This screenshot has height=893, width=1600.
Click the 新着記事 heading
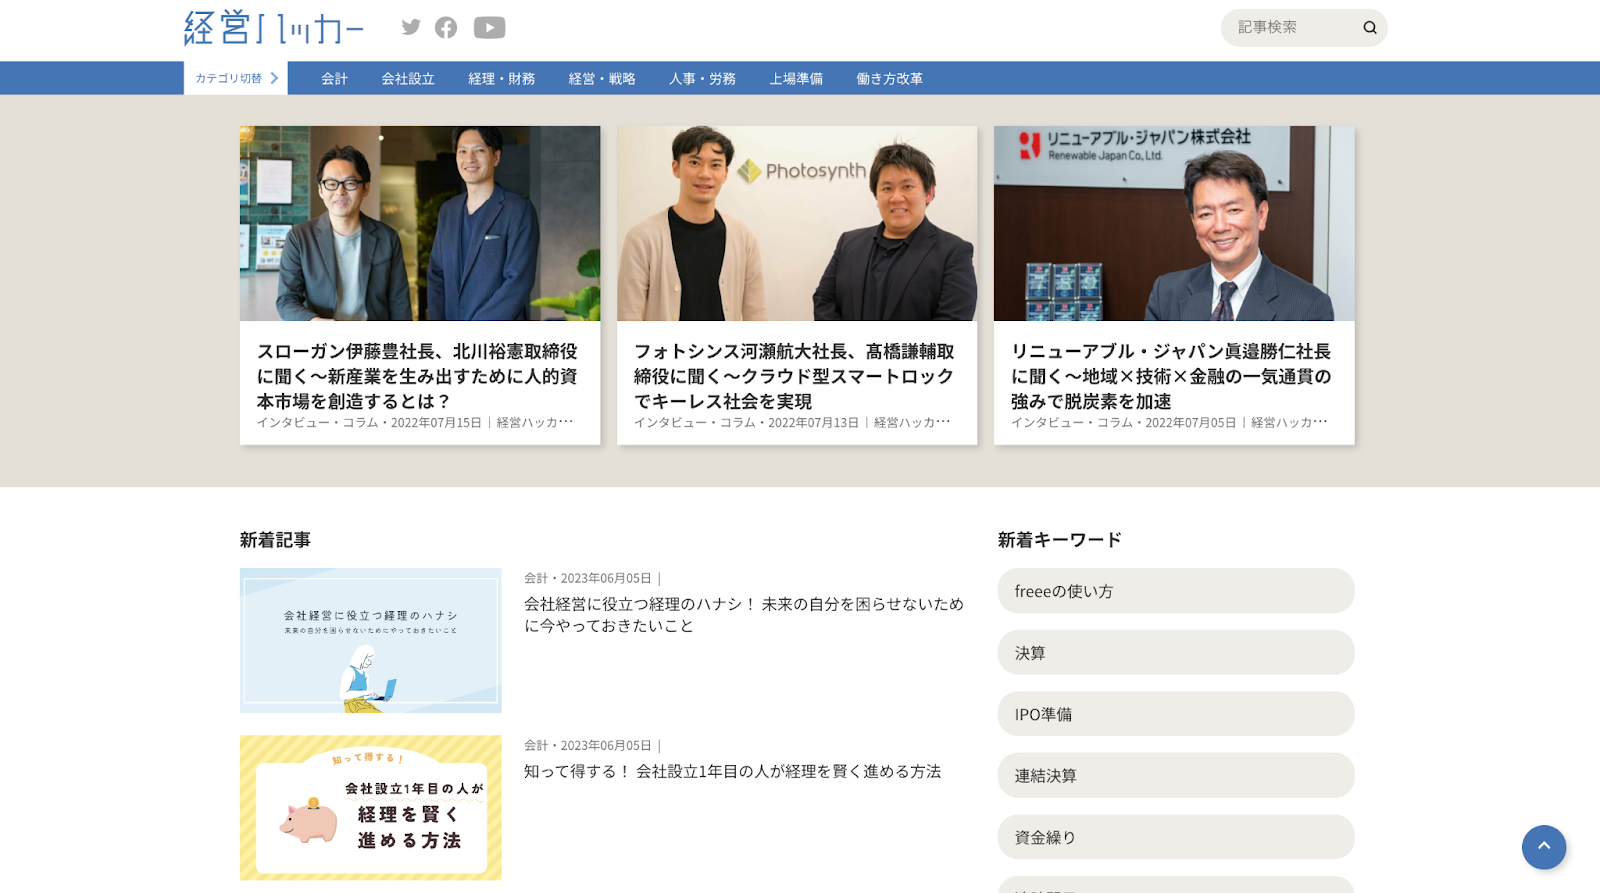pos(275,540)
